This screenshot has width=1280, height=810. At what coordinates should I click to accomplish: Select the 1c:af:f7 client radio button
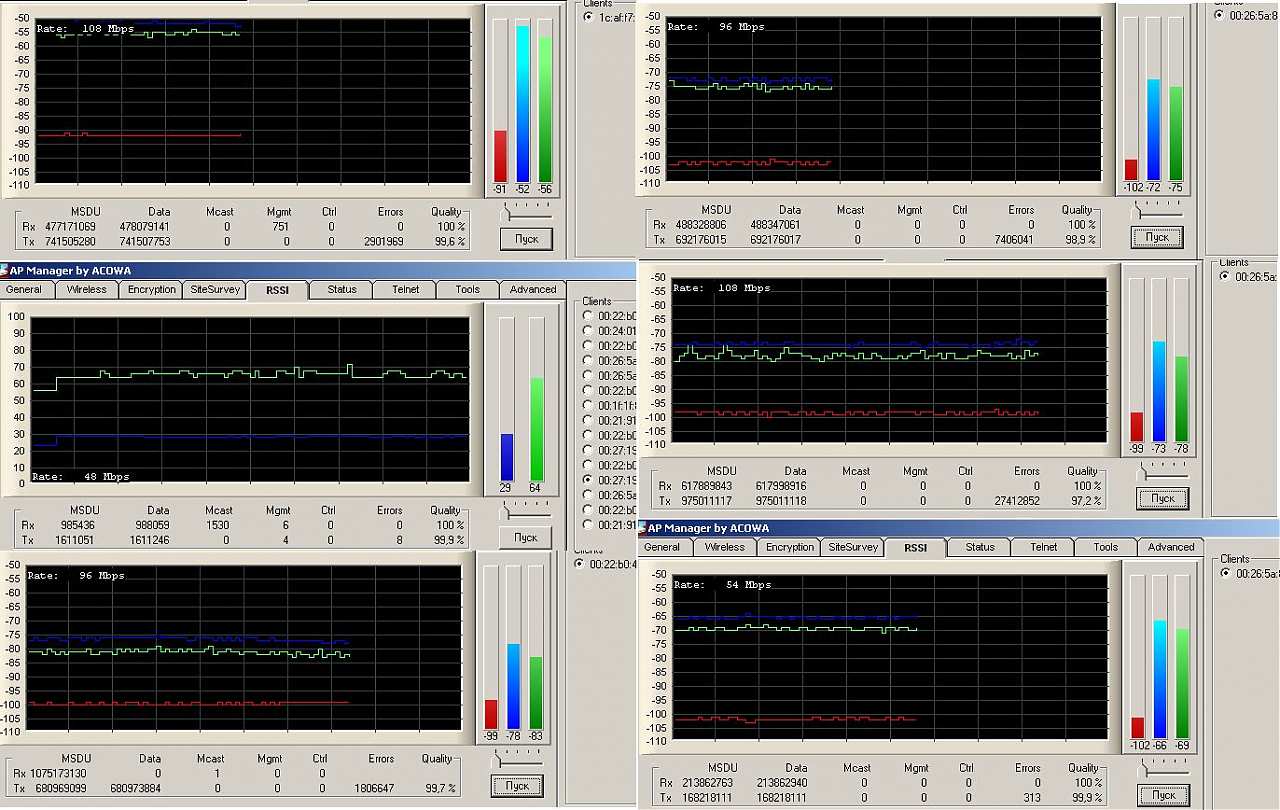589,17
